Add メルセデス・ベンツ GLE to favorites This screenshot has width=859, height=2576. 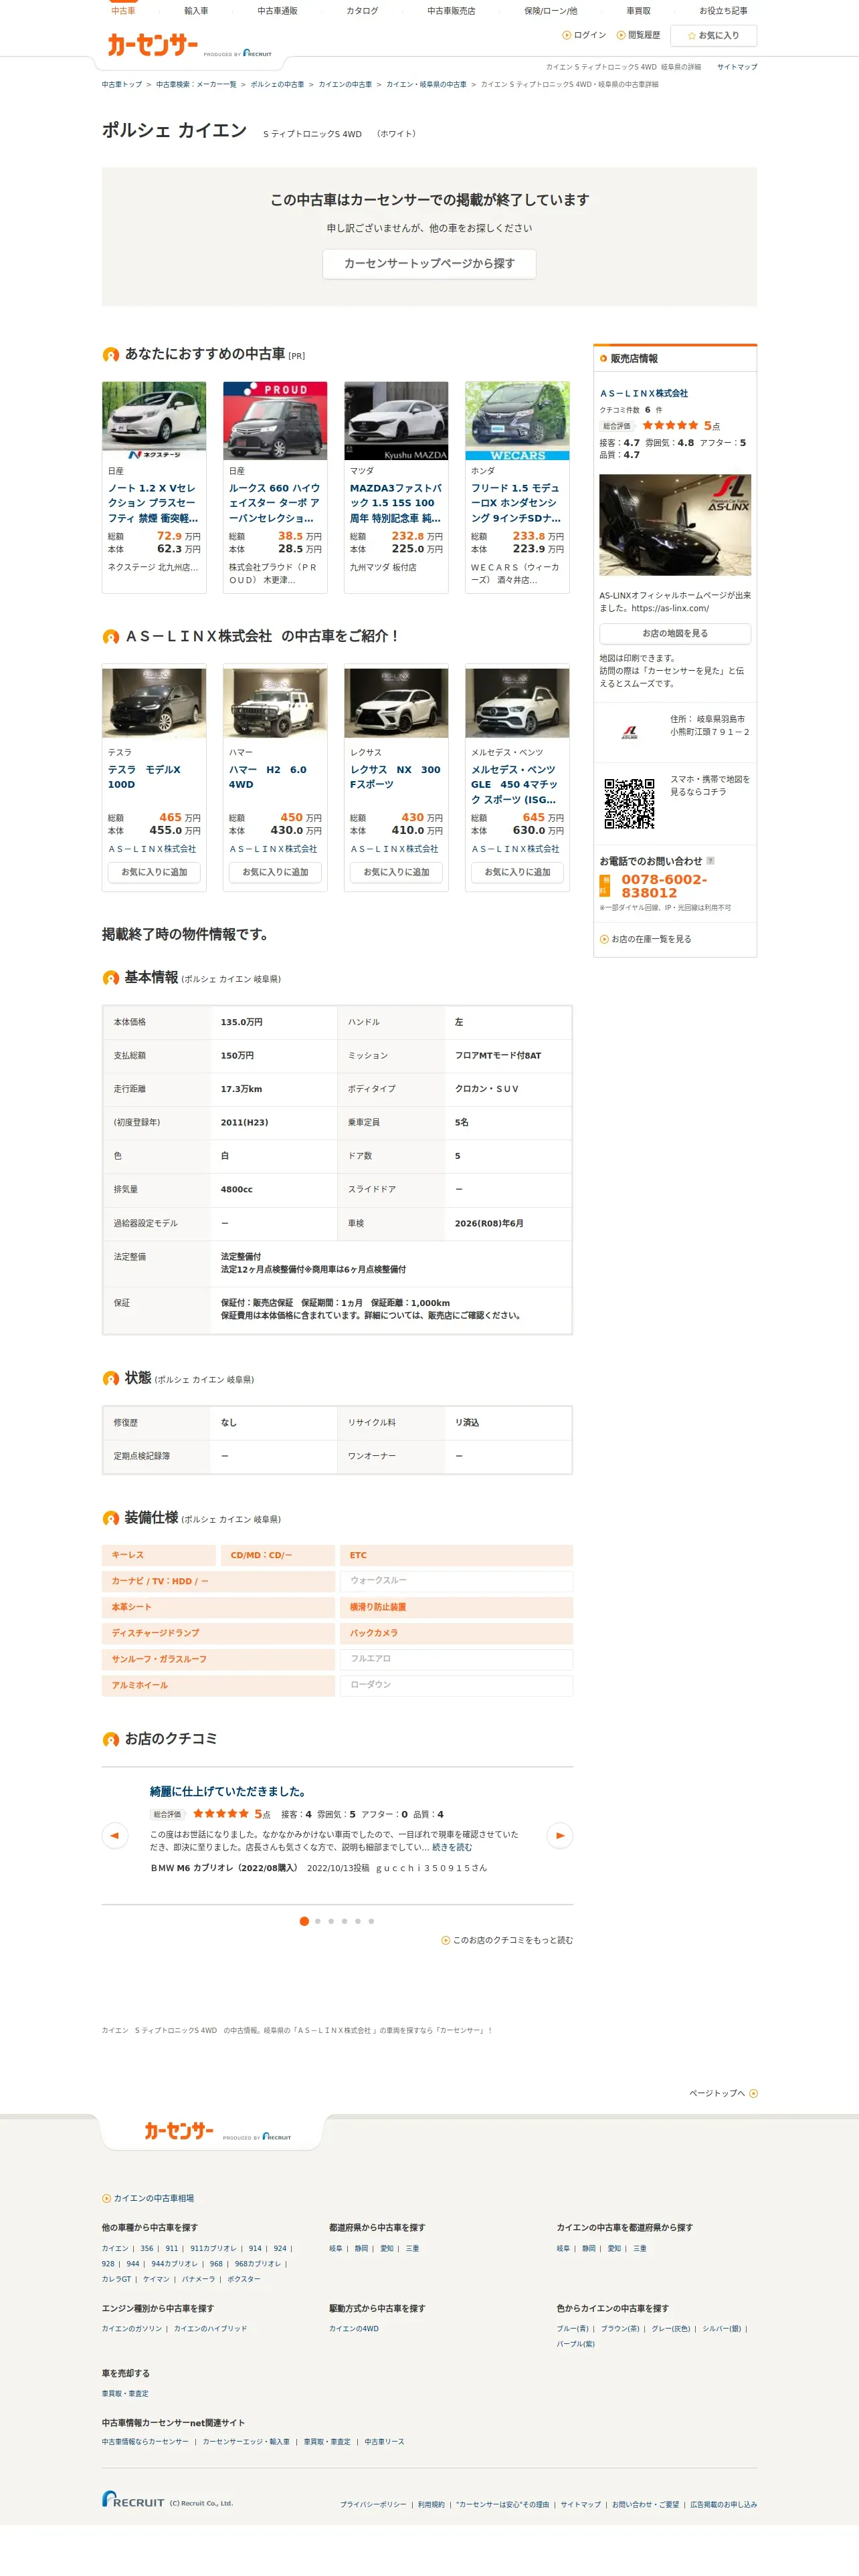(517, 872)
